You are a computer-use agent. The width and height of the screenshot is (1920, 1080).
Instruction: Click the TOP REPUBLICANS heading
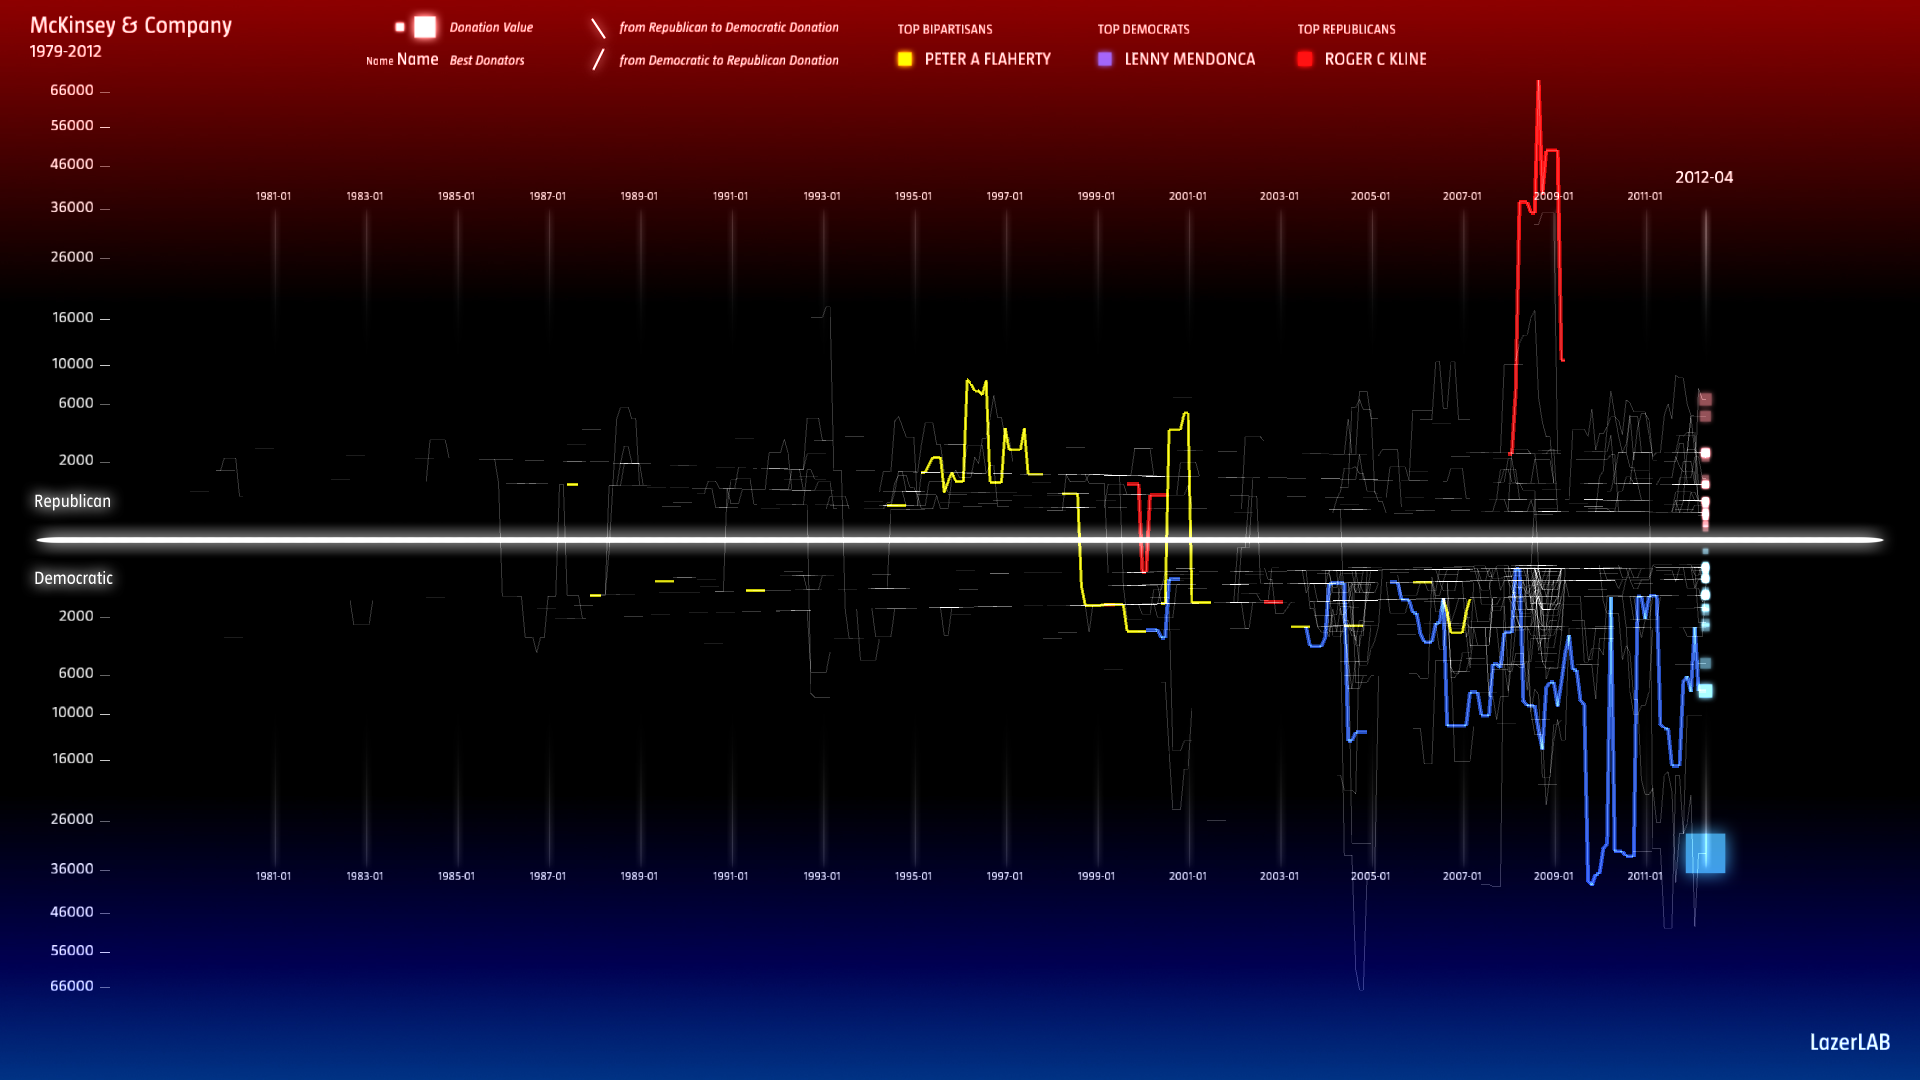[1347, 29]
